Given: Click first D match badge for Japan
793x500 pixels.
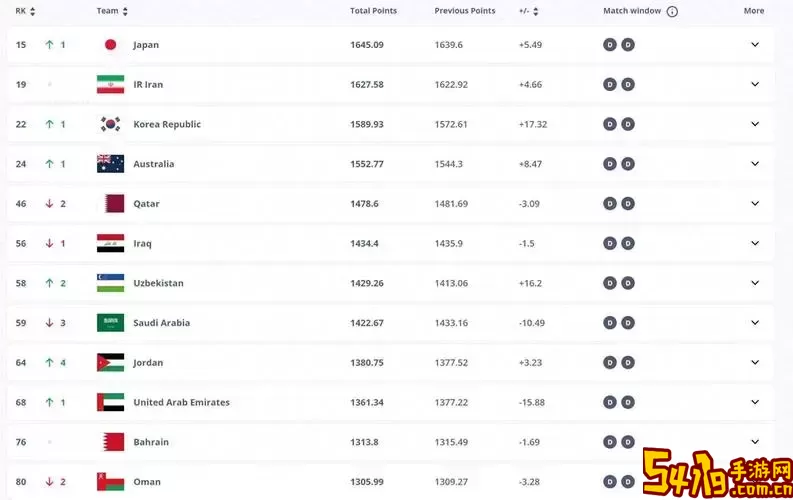Looking at the screenshot, I should pyautogui.click(x=610, y=44).
